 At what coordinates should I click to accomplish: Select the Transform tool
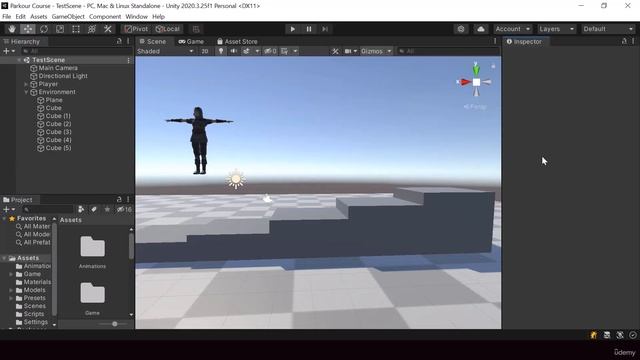click(x=92, y=29)
